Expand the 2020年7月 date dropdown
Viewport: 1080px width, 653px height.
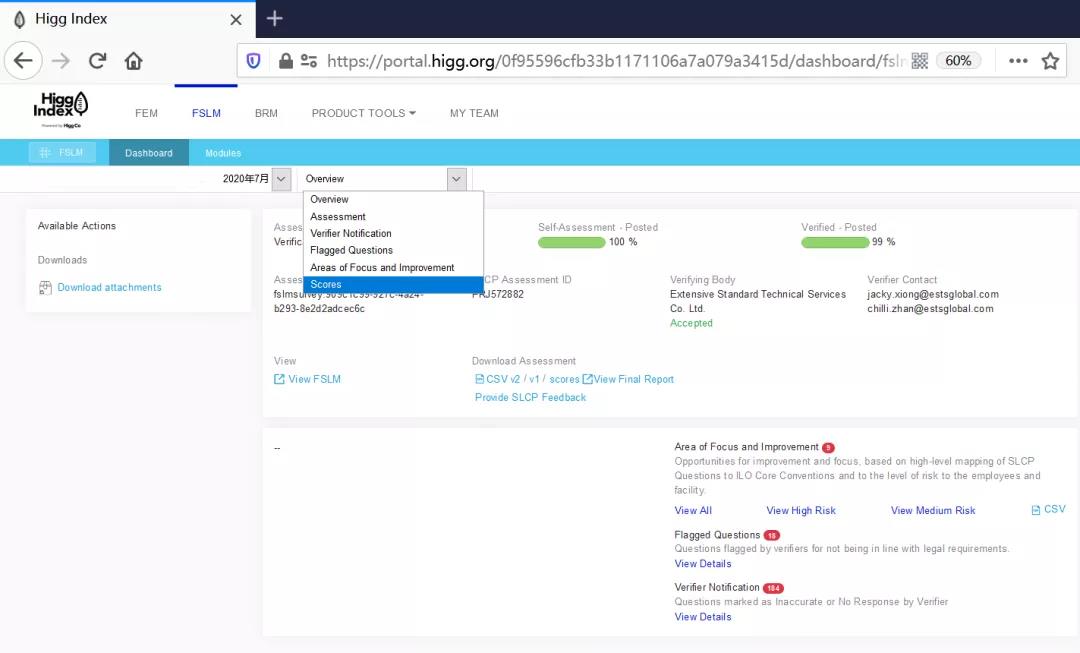pos(281,179)
